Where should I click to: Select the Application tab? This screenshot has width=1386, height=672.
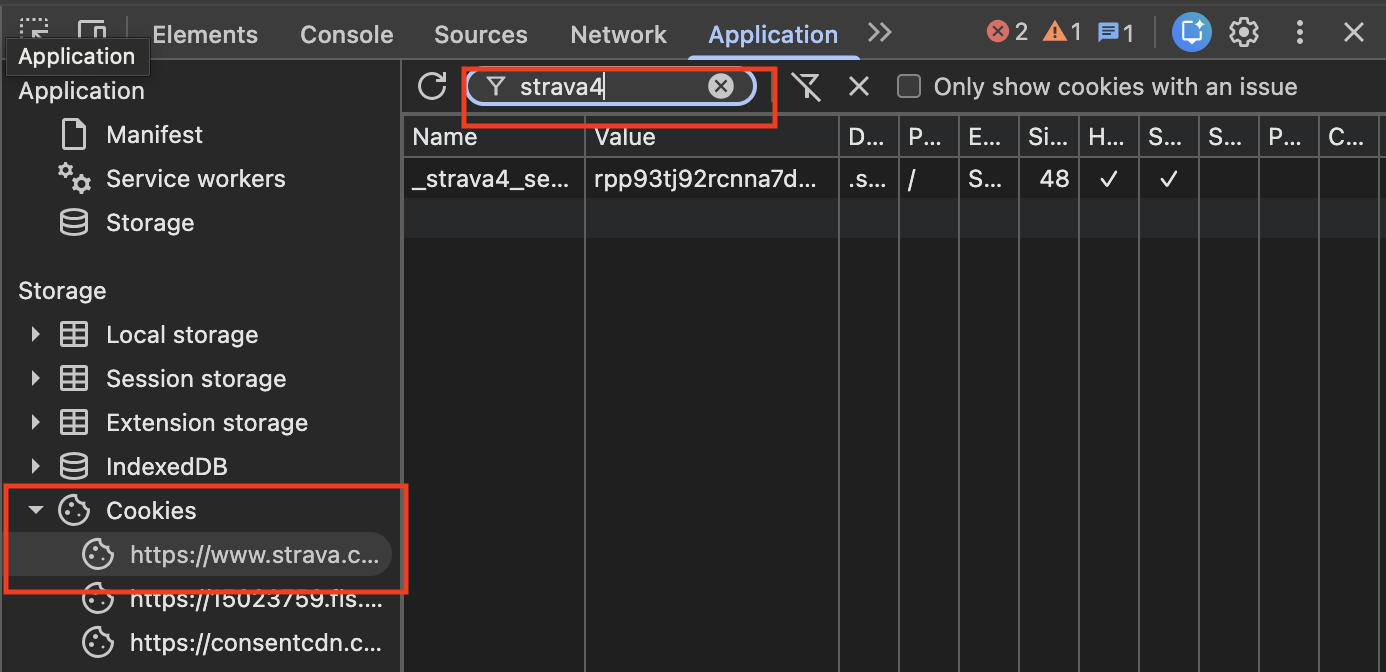point(773,34)
